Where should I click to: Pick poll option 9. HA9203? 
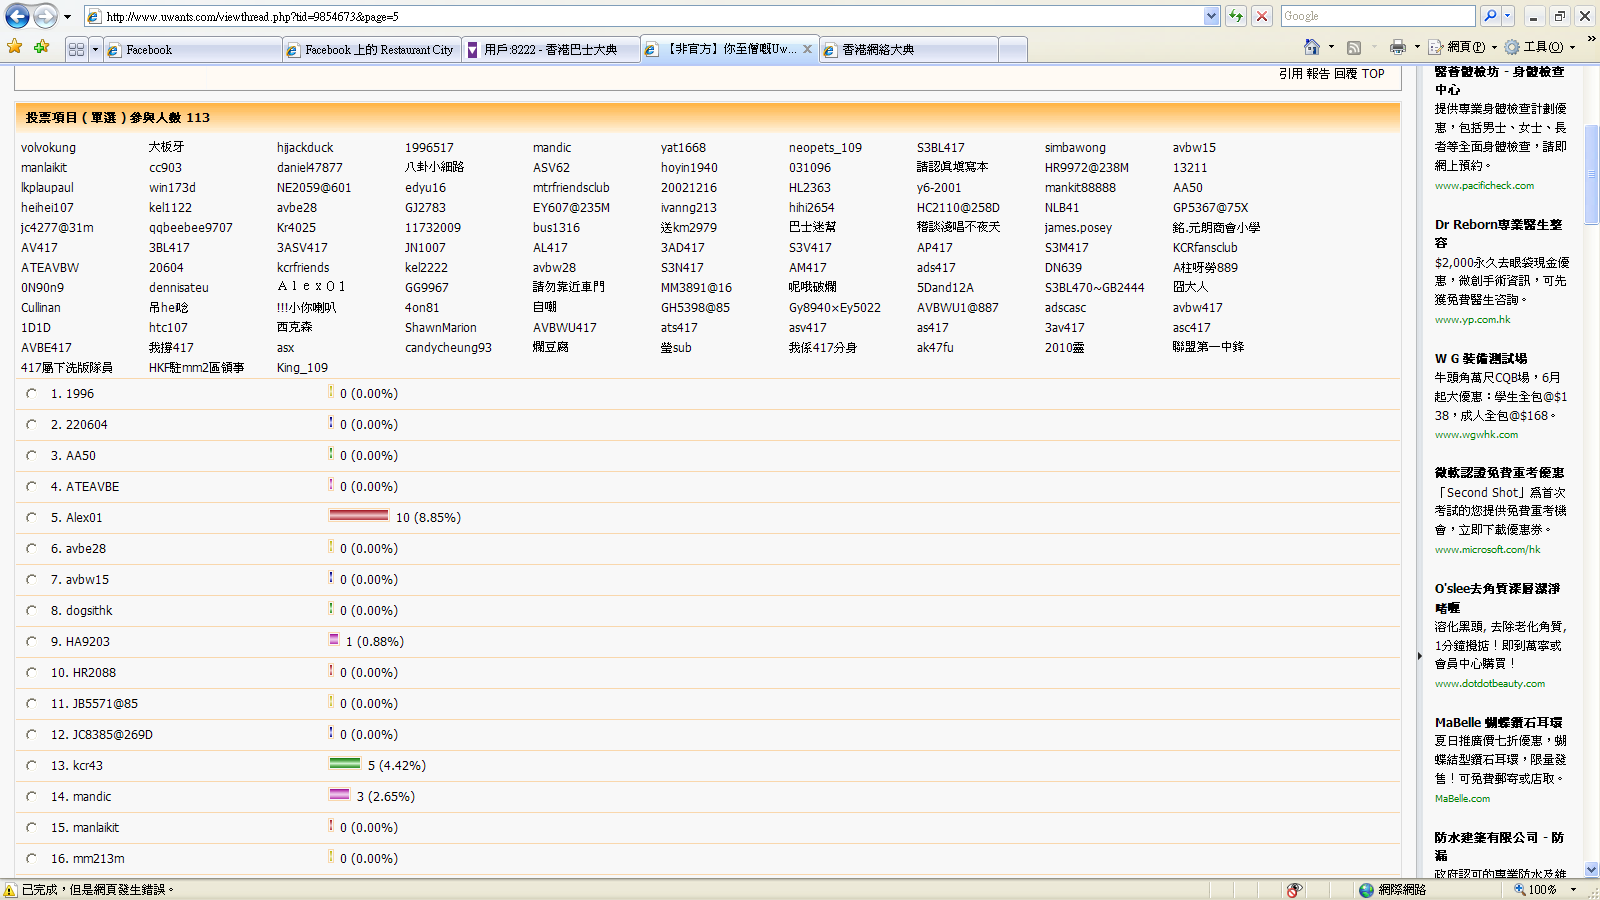pyautogui.click(x=32, y=642)
